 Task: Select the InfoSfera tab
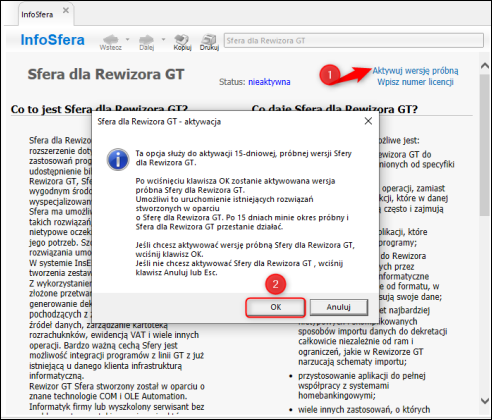(x=37, y=15)
